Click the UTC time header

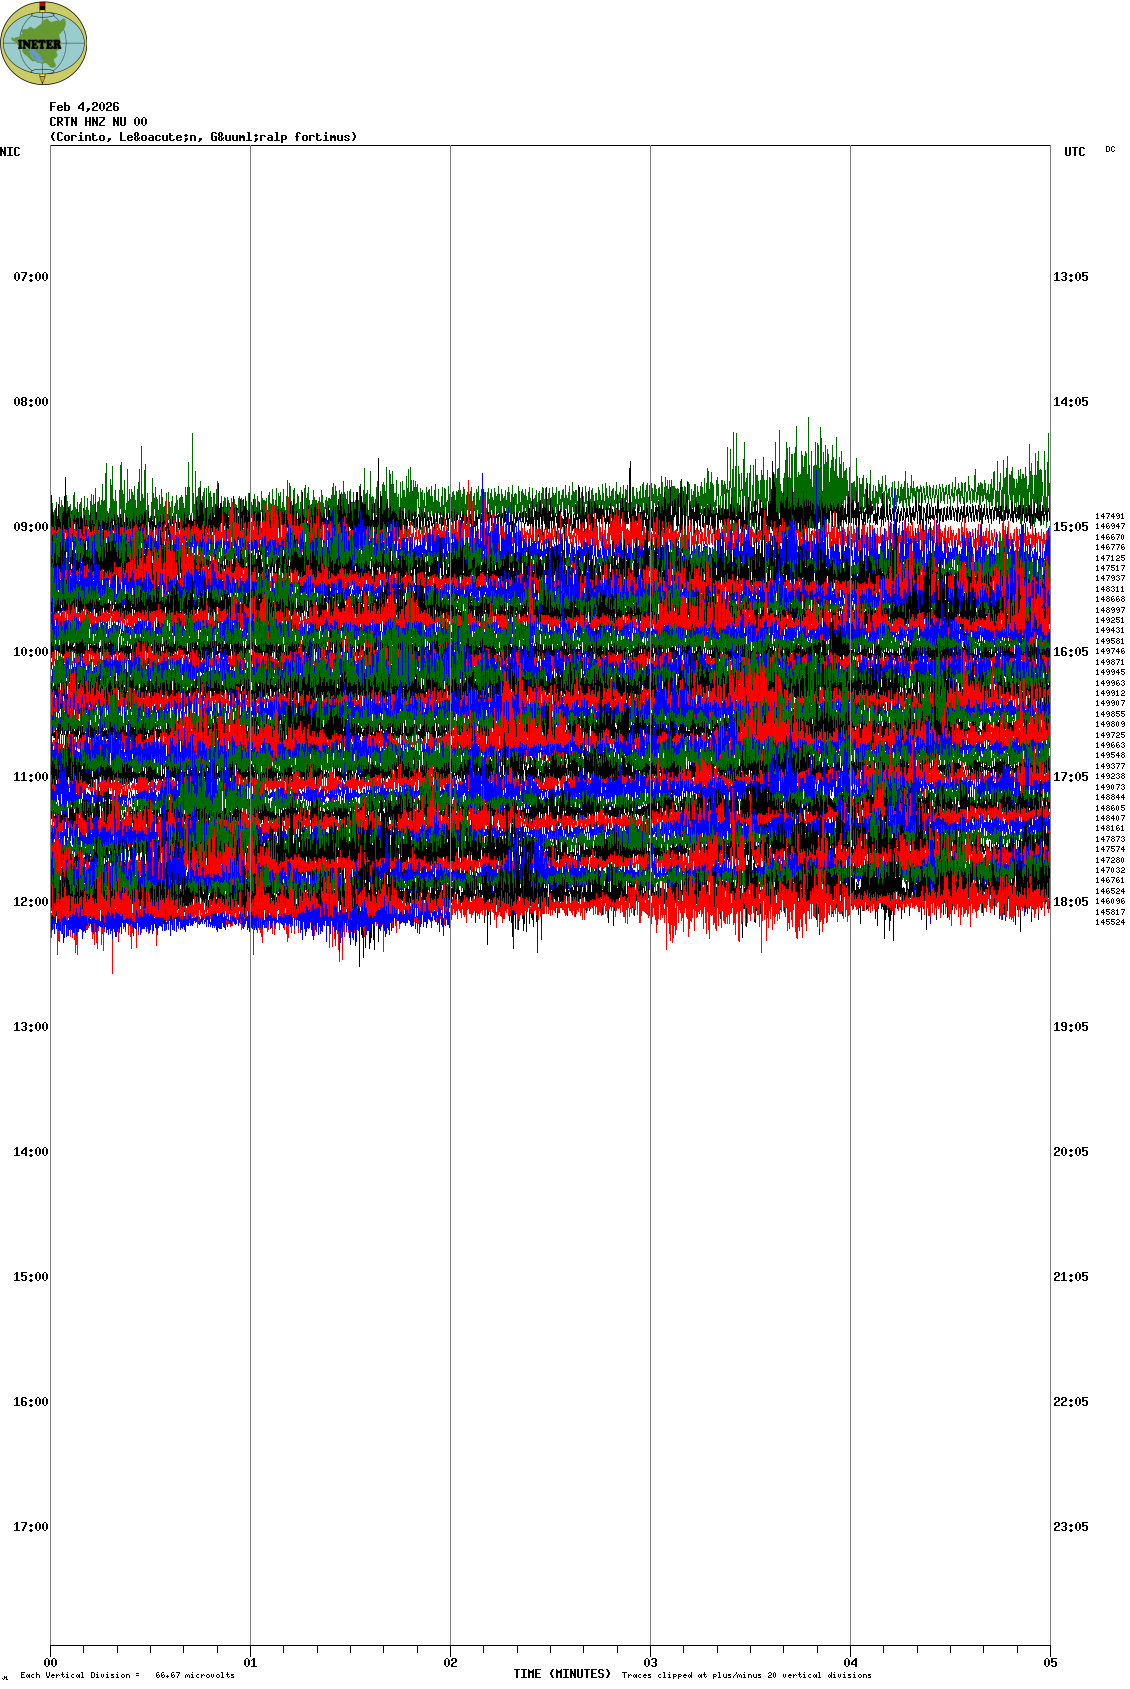tap(1074, 152)
